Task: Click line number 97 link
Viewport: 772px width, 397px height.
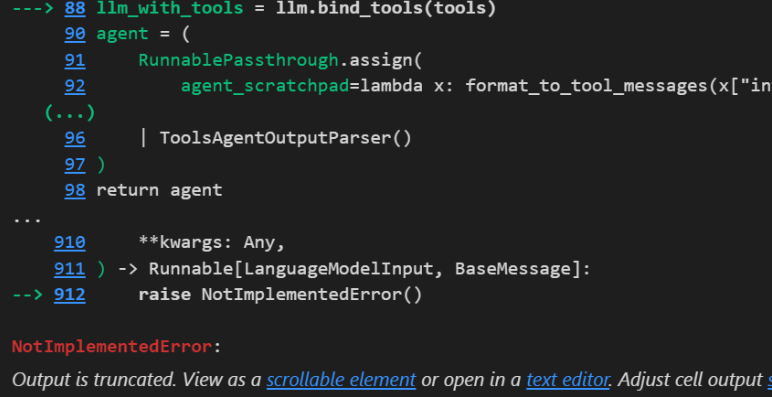Action: (75, 165)
